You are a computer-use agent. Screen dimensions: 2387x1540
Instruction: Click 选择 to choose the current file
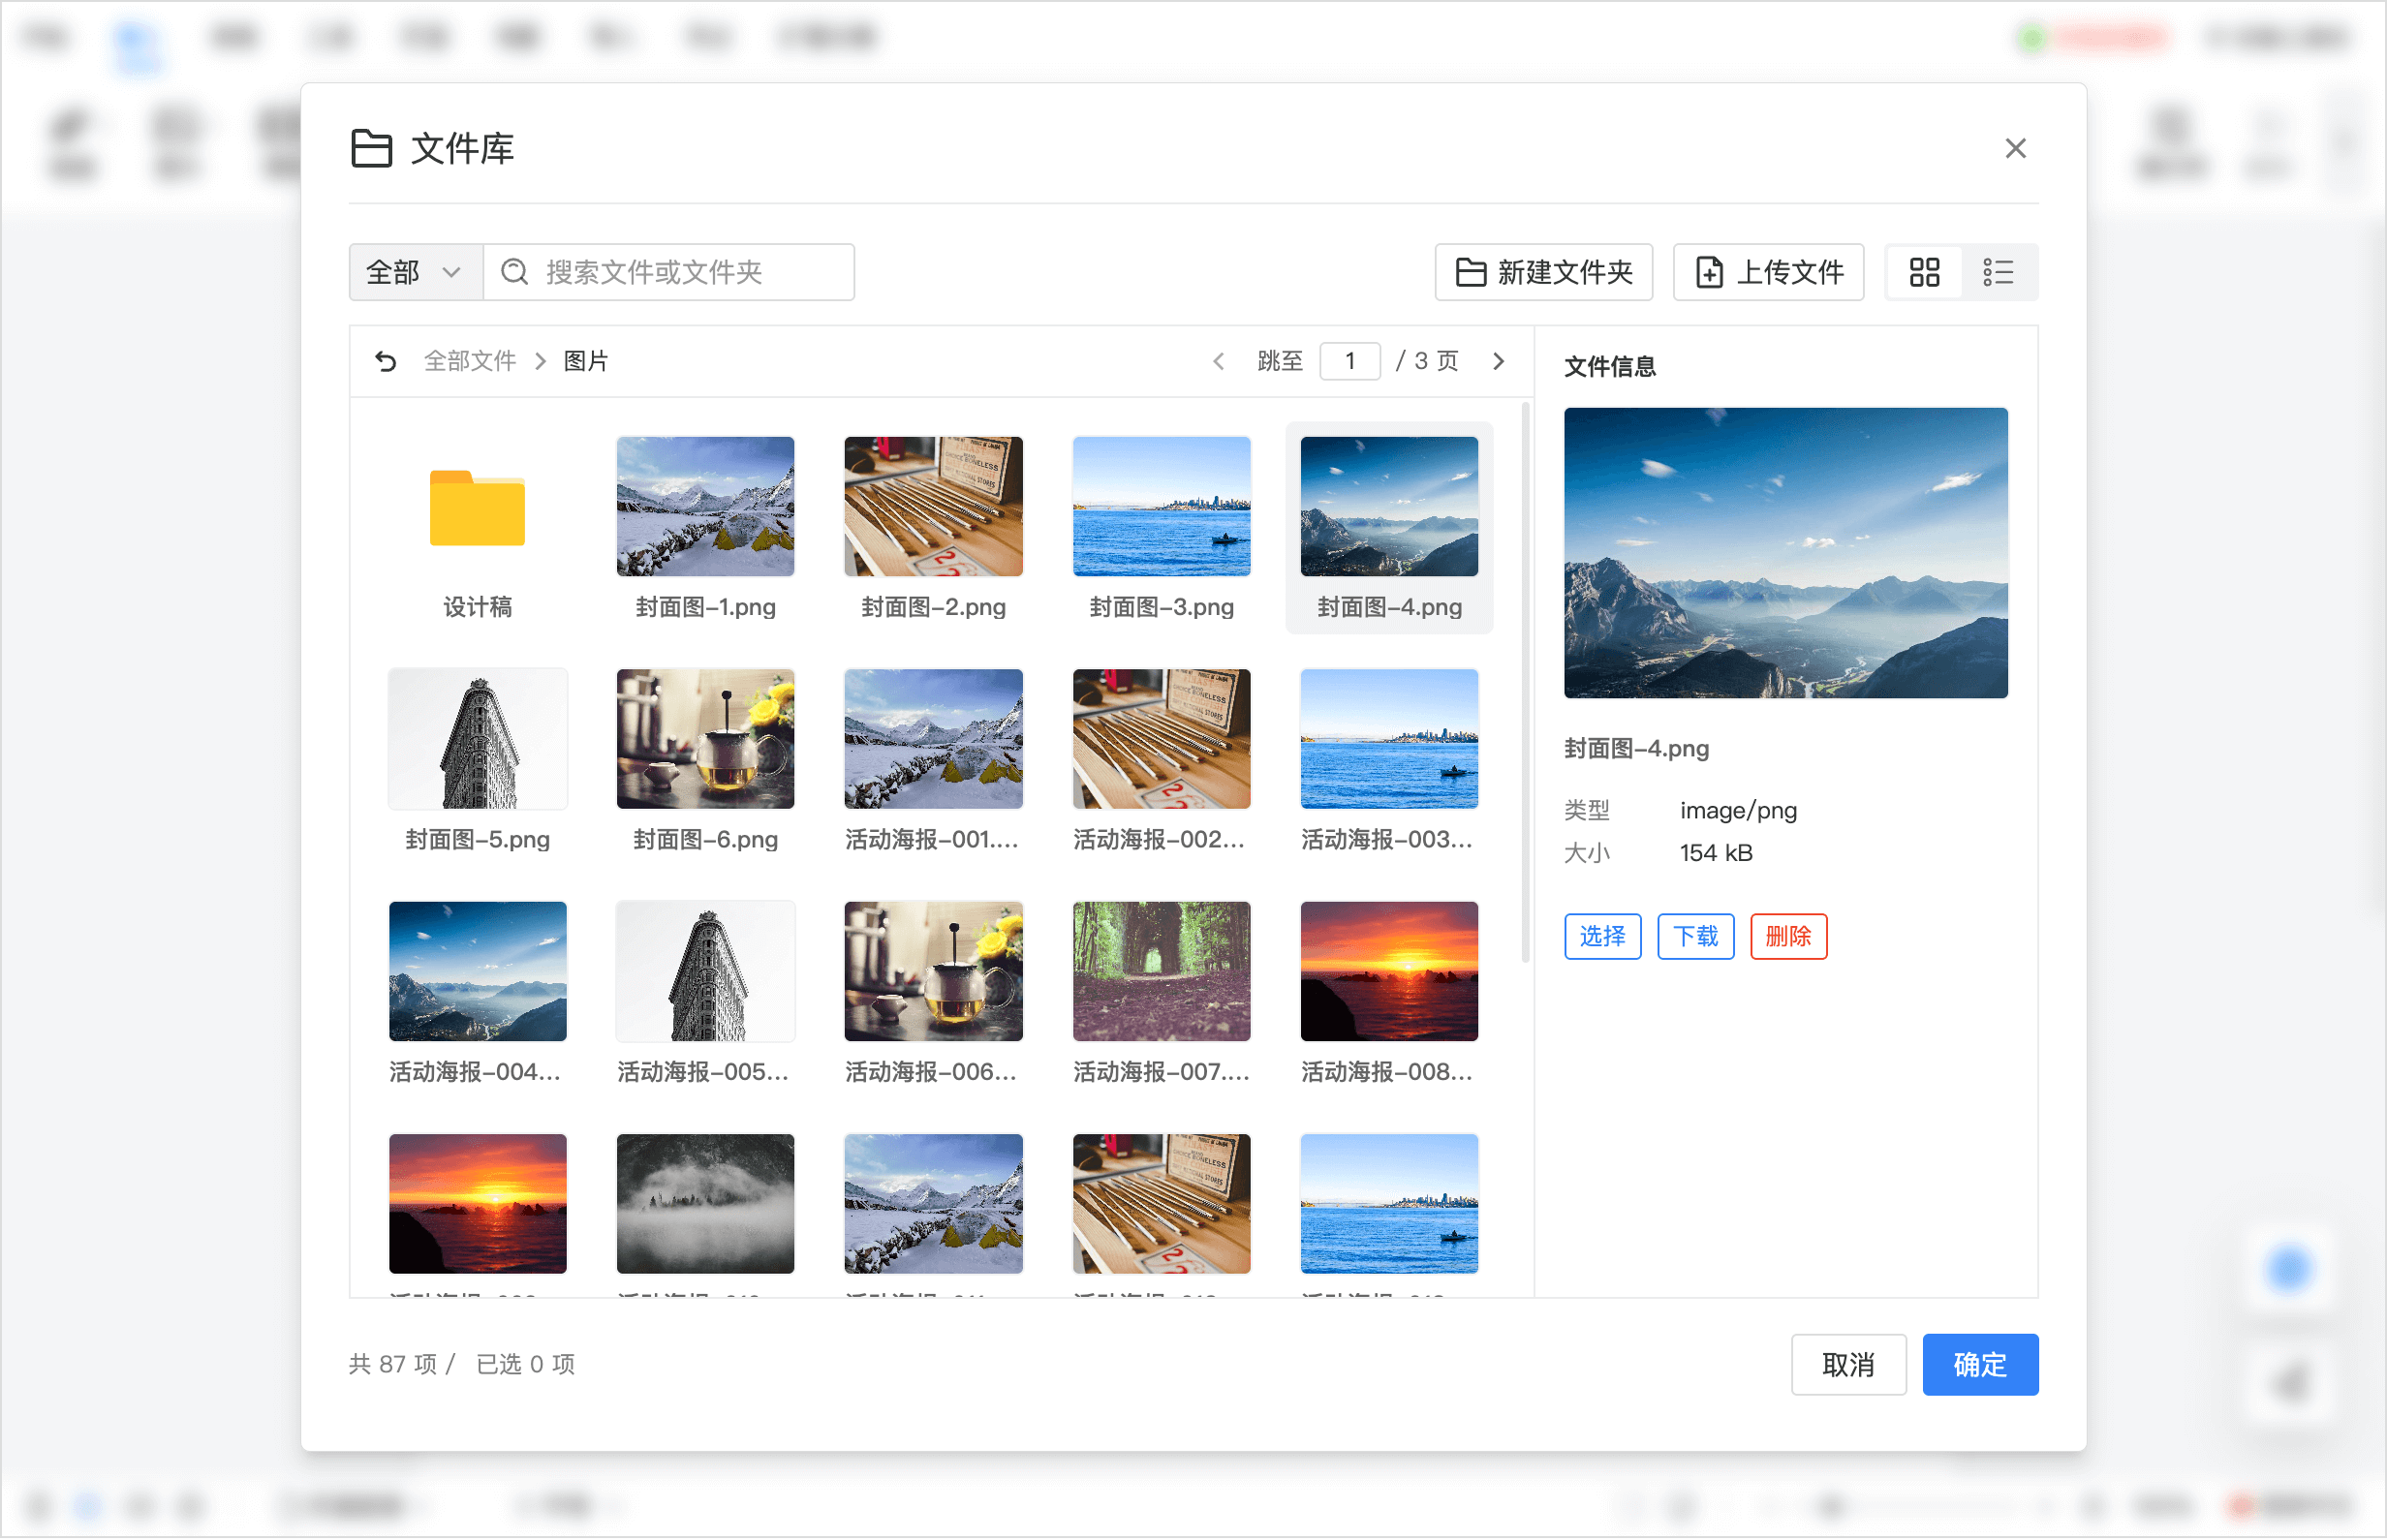pyautogui.click(x=1602, y=936)
